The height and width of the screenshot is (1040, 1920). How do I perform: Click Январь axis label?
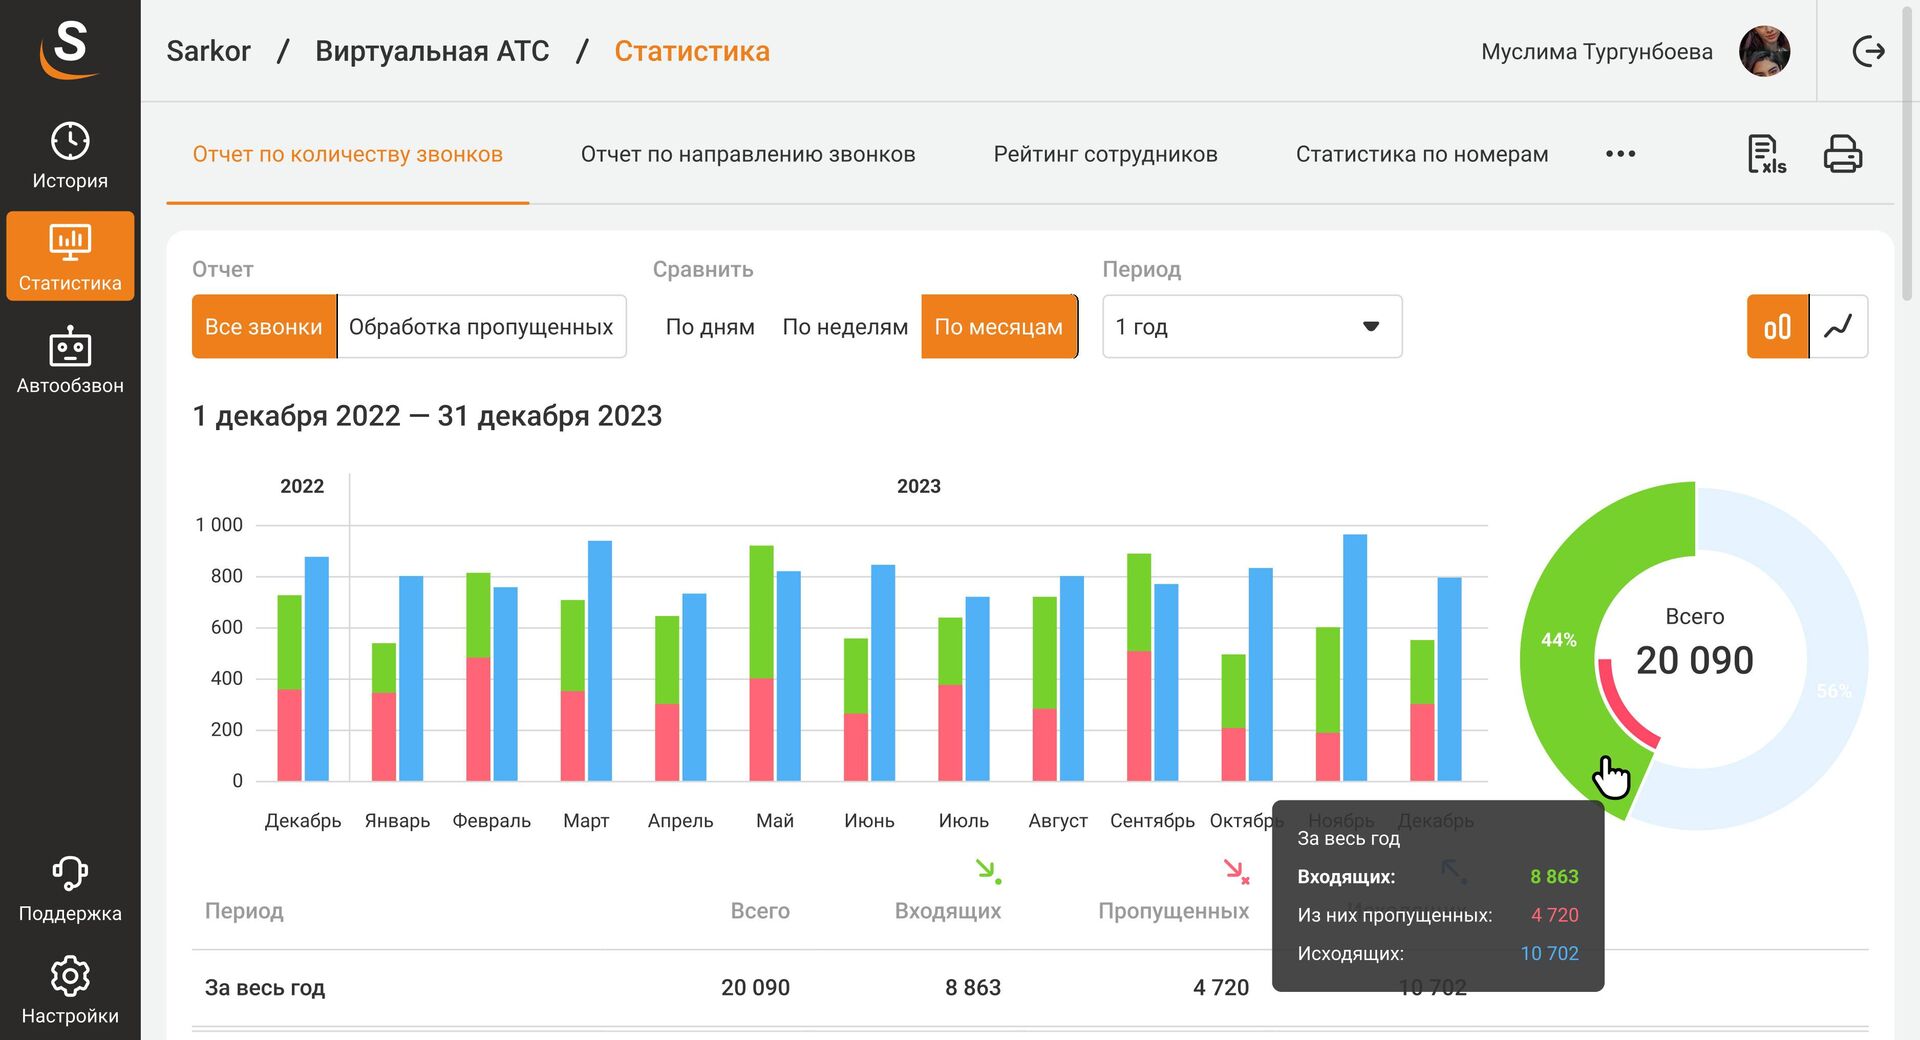pos(397,821)
